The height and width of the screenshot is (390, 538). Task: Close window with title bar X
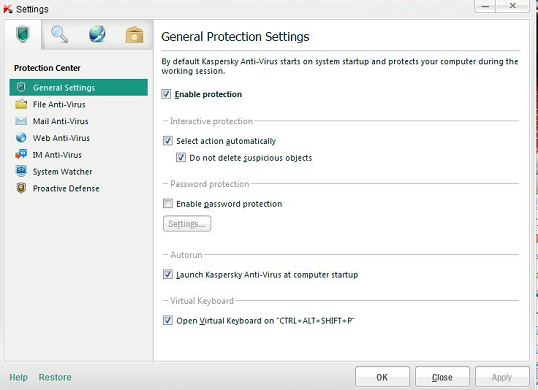coord(513,6)
